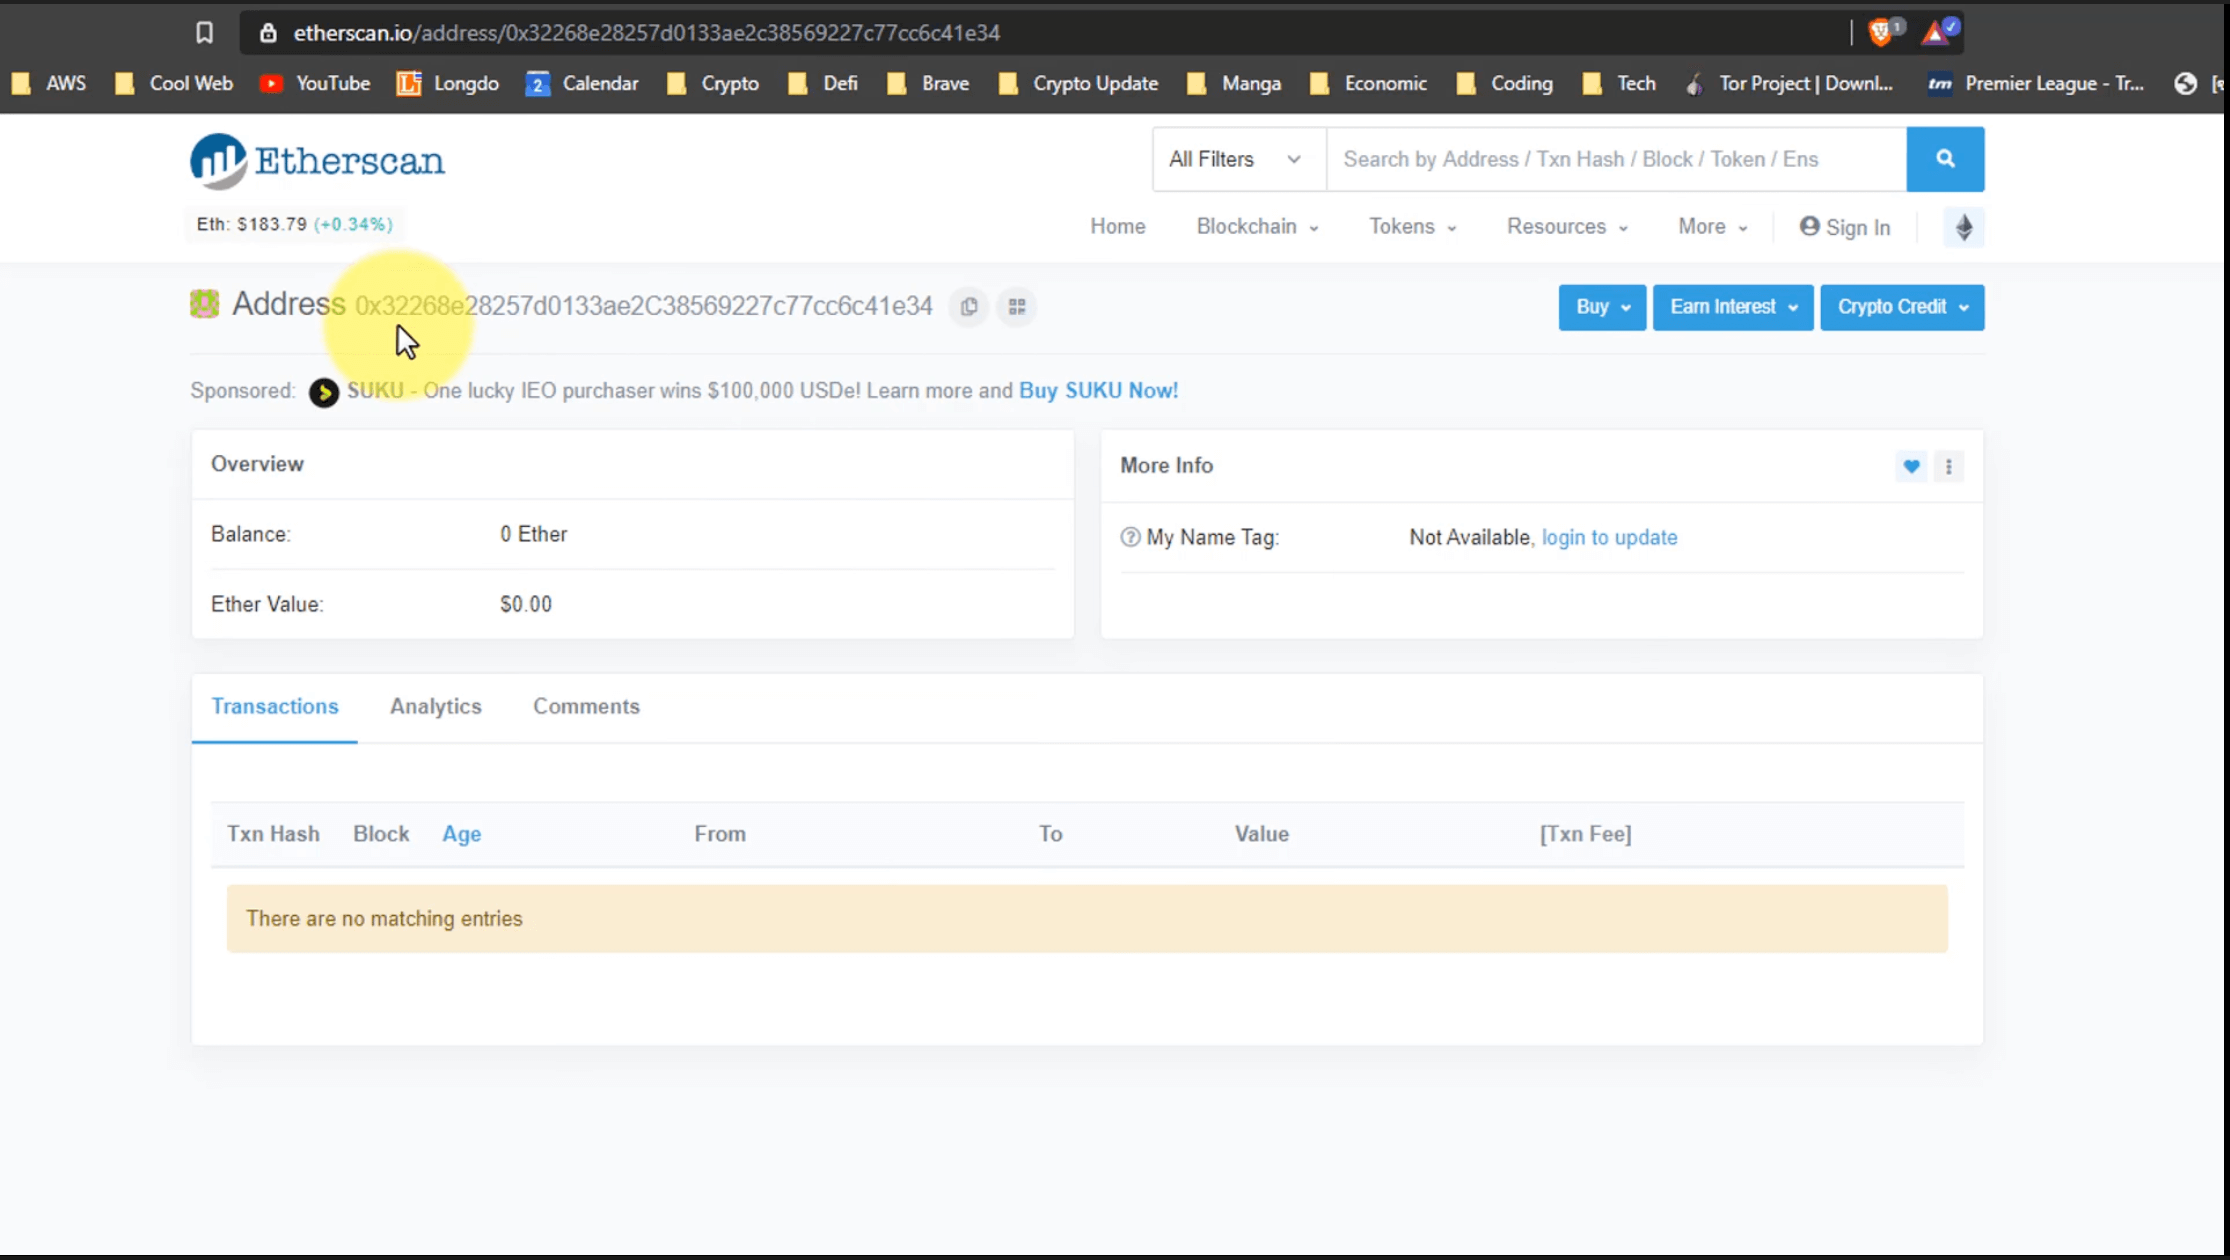Screen dimensions: 2230x1260
Task: Click the Ethereum network diamond icon
Action: click(x=1964, y=227)
